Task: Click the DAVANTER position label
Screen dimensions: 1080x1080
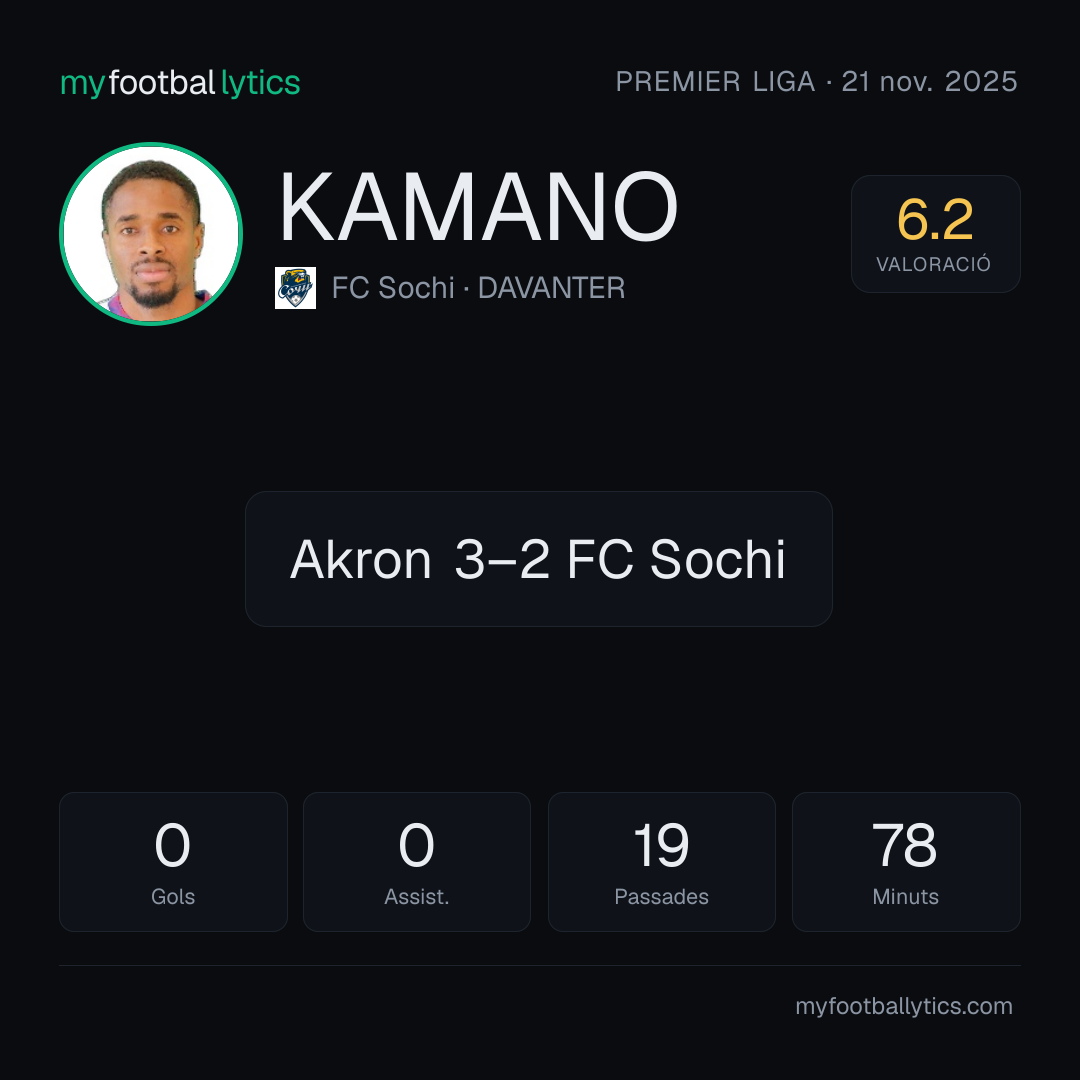Action: [x=551, y=288]
